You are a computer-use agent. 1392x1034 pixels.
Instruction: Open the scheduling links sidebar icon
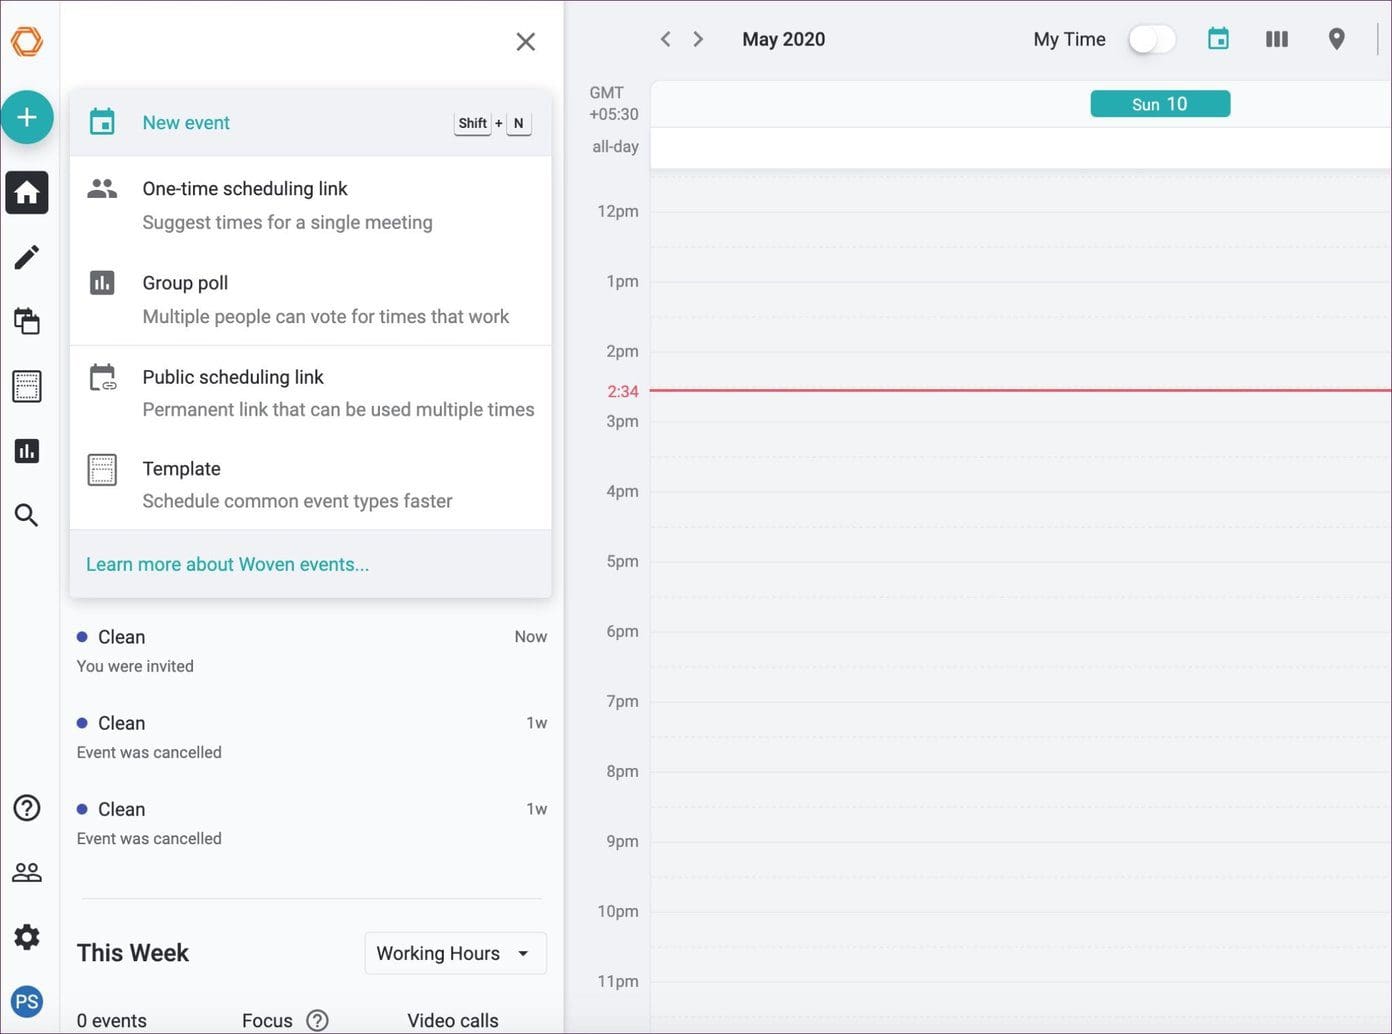[x=27, y=321]
